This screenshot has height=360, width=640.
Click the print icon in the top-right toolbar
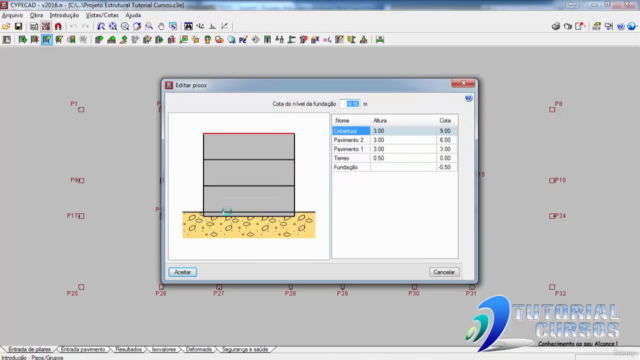[x=556, y=27]
